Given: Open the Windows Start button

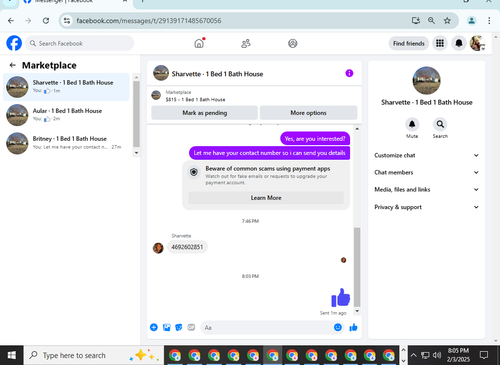Looking at the screenshot, I should [x=11, y=355].
